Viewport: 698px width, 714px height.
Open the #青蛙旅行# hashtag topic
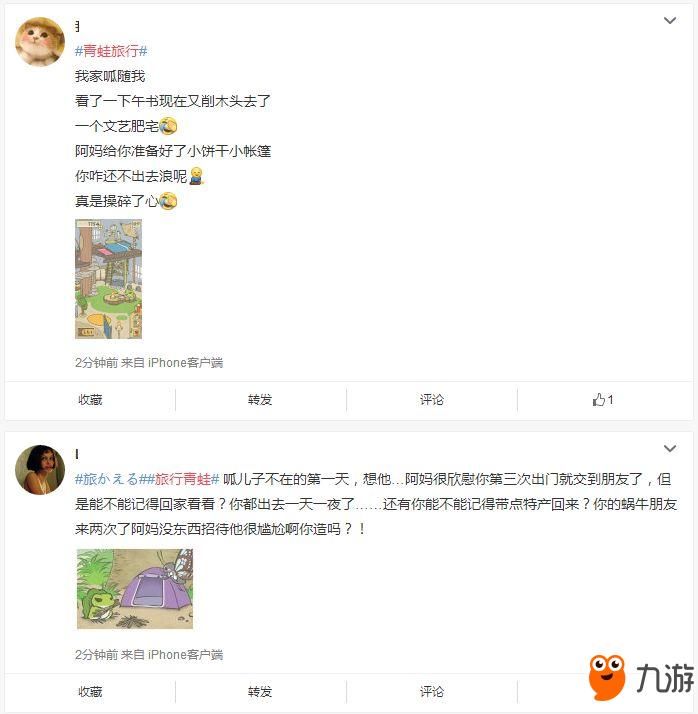pyautogui.click(x=111, y=51)
